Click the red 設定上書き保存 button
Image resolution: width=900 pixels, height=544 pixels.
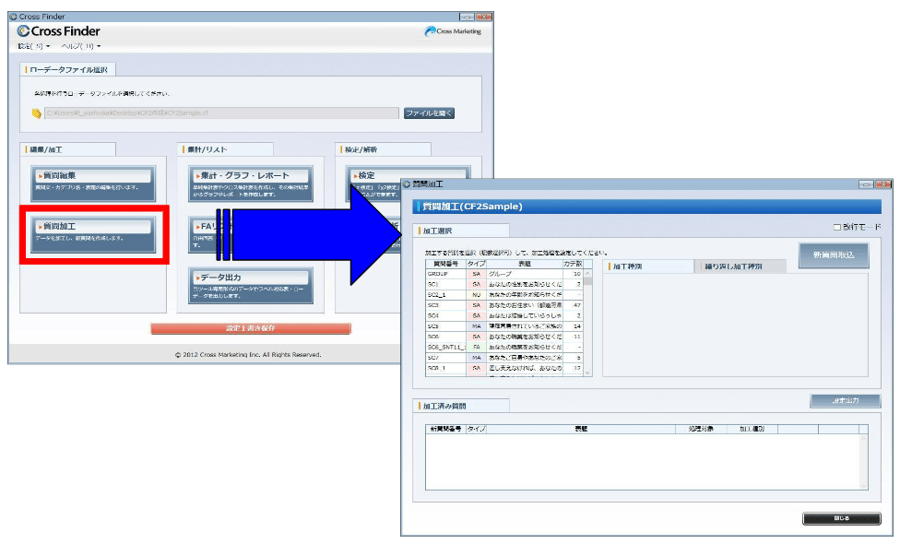(x=250, y=328)
